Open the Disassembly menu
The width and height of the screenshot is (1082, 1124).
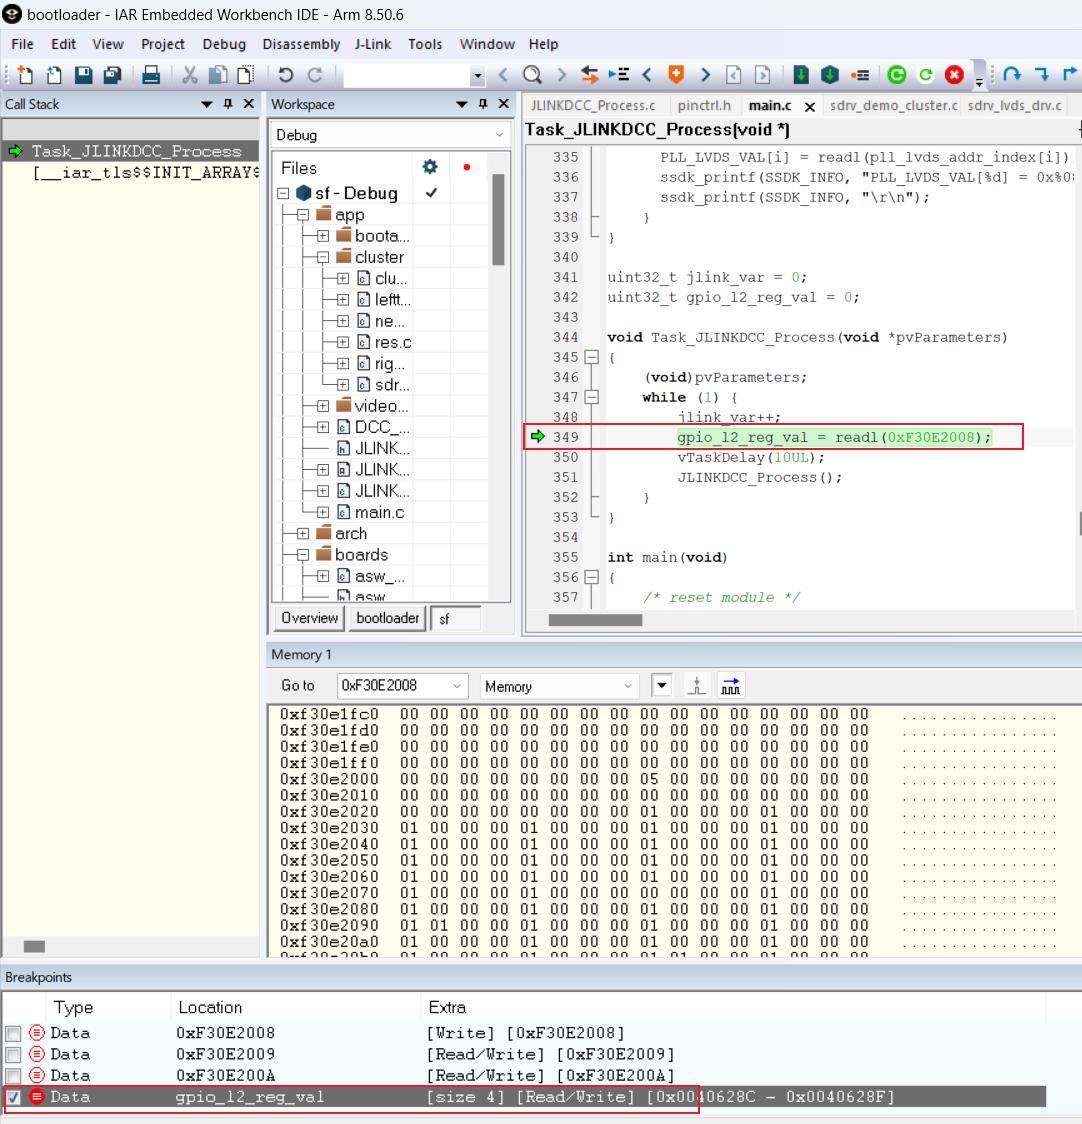301,44
